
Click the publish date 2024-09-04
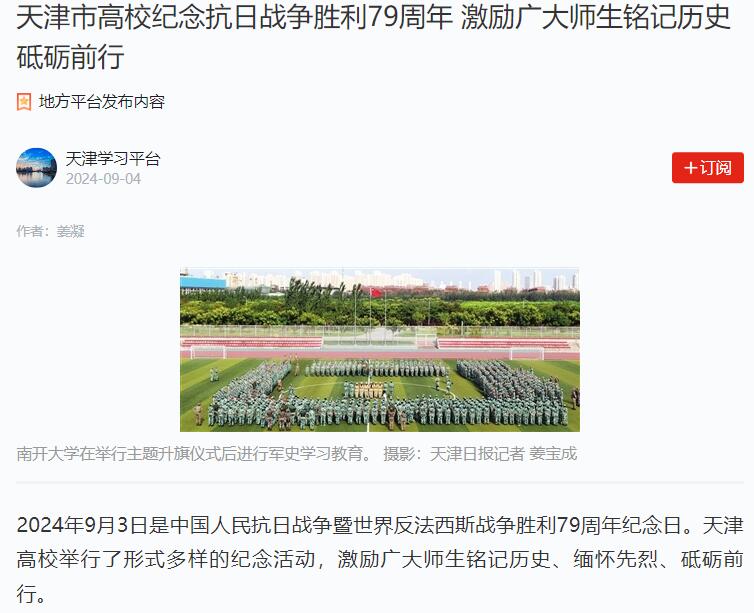coord(103,179)
